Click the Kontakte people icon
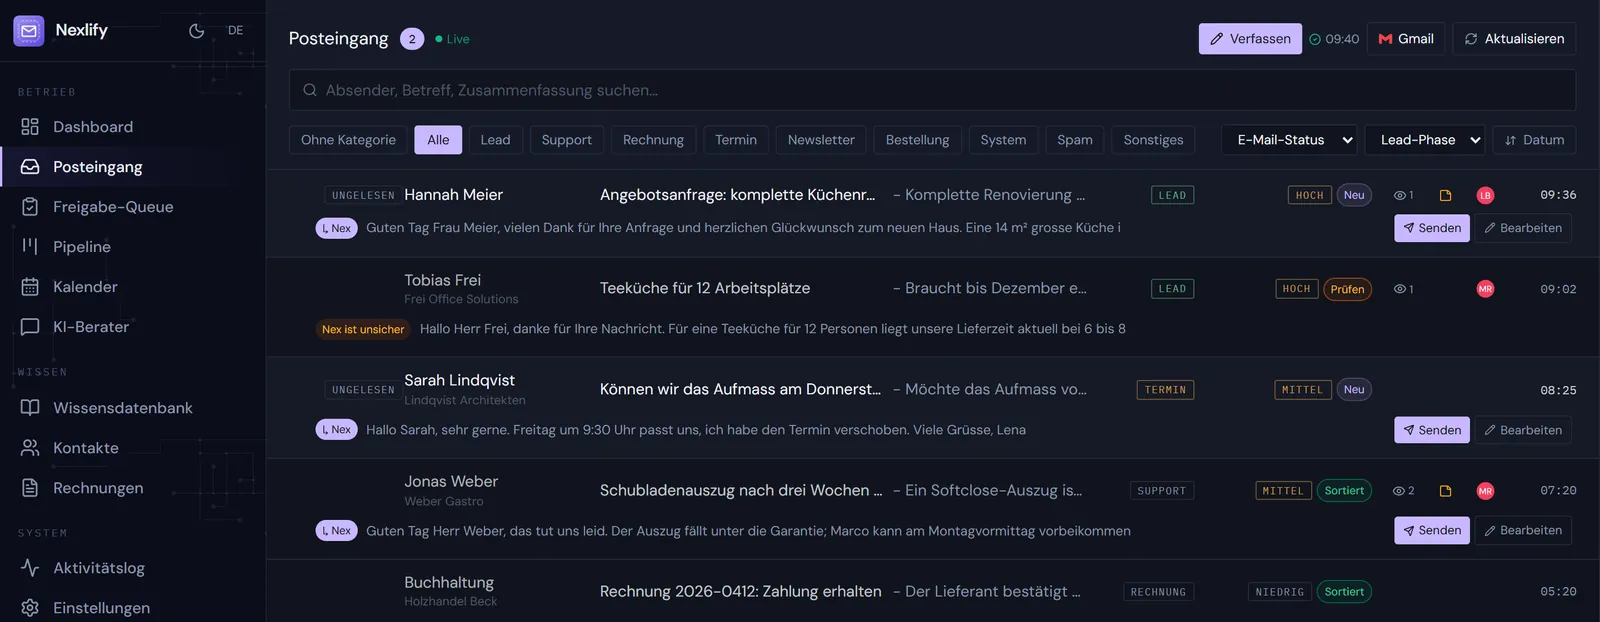 click(30, 448)
